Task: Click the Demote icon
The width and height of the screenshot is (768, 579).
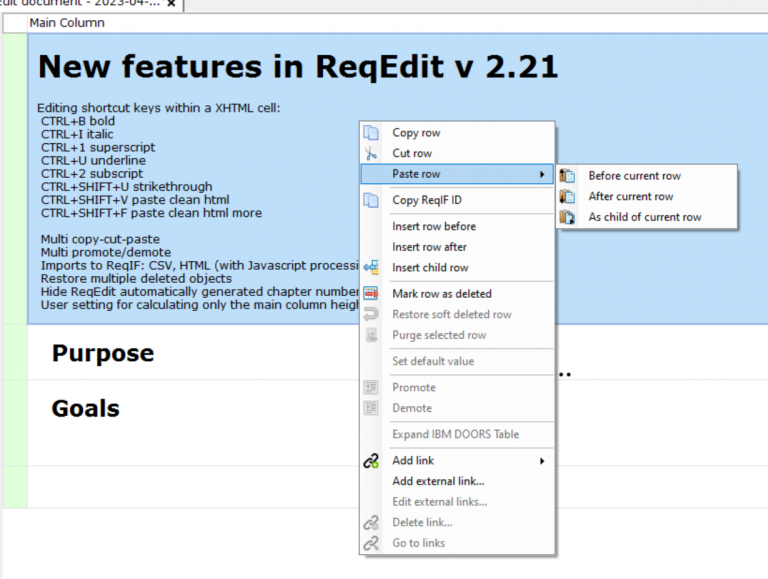Action: point(371,408)
